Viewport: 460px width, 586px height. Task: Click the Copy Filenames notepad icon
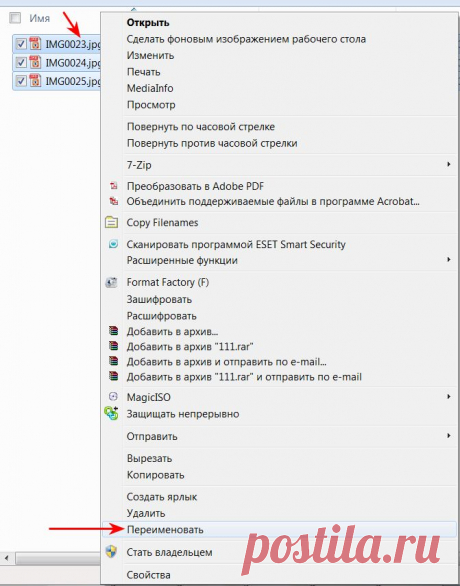111,222
